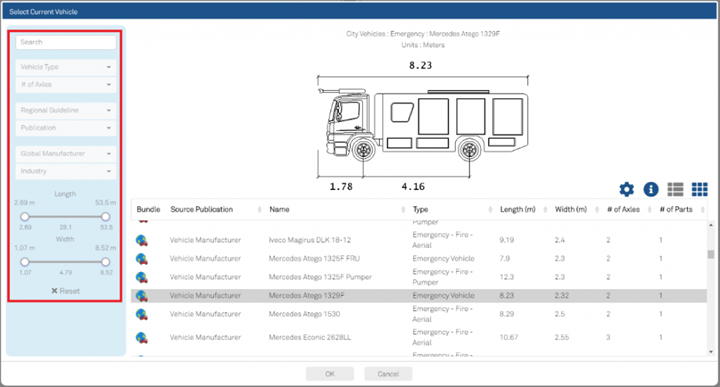Screen dimensions: 720x387
Task: Open the Vehicle Type dropdown
Action: click(x=66, y=67)
